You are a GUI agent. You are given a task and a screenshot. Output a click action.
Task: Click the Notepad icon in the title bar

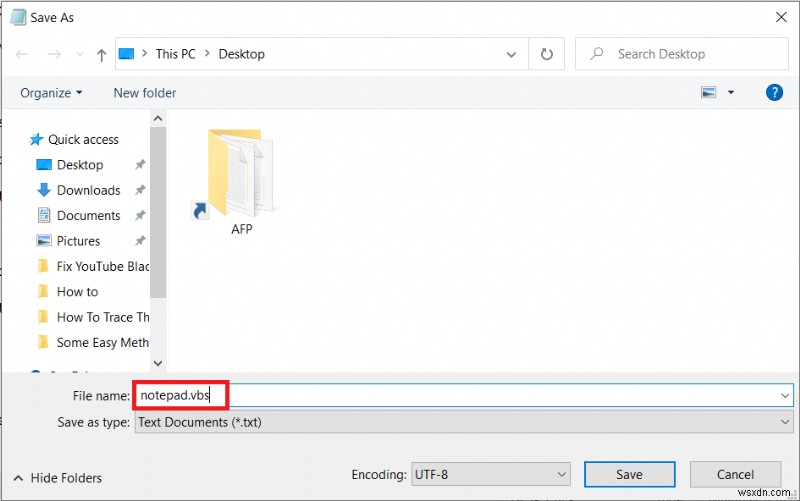tap(18, 17)
